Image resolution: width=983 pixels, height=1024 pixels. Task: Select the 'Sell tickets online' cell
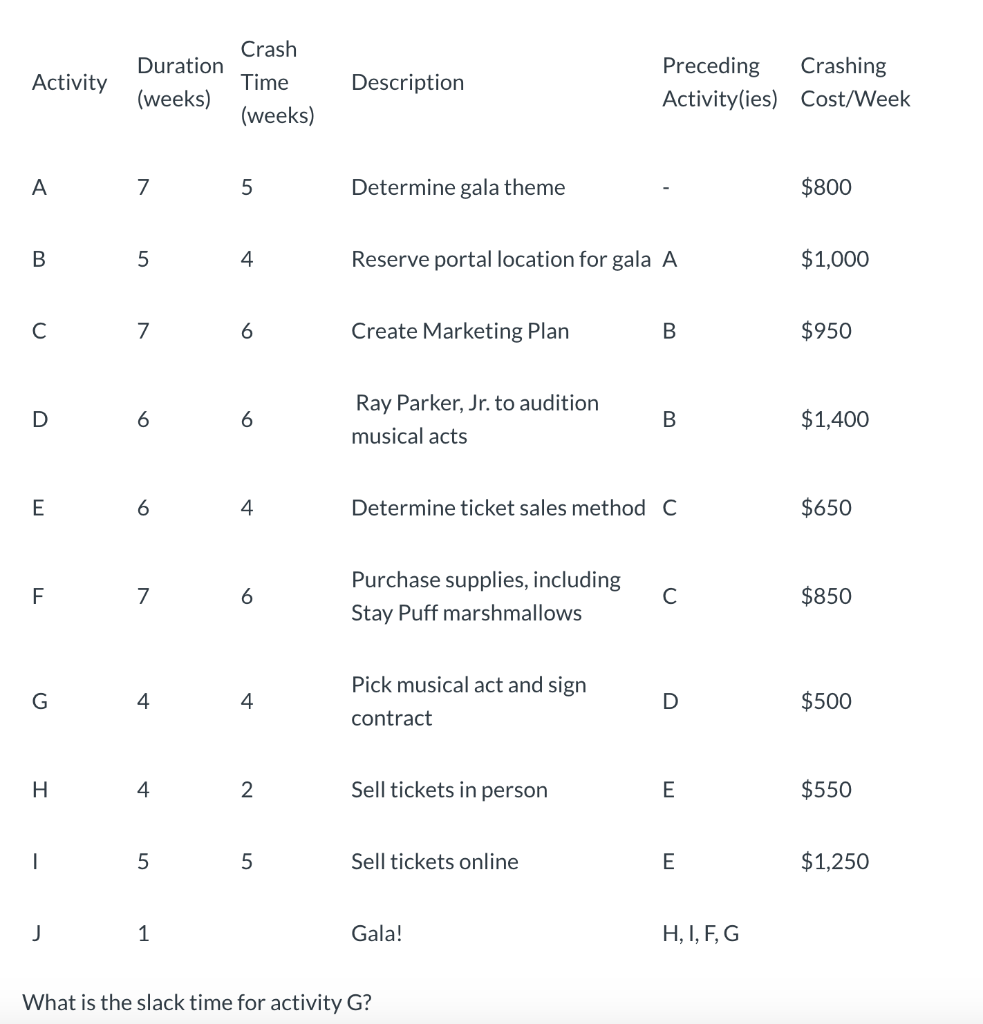click(x=435, y=862)
